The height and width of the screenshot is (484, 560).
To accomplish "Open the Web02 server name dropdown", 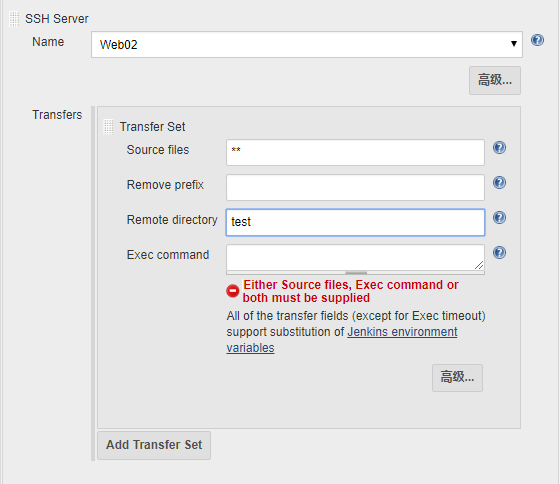I will (307, 45).
